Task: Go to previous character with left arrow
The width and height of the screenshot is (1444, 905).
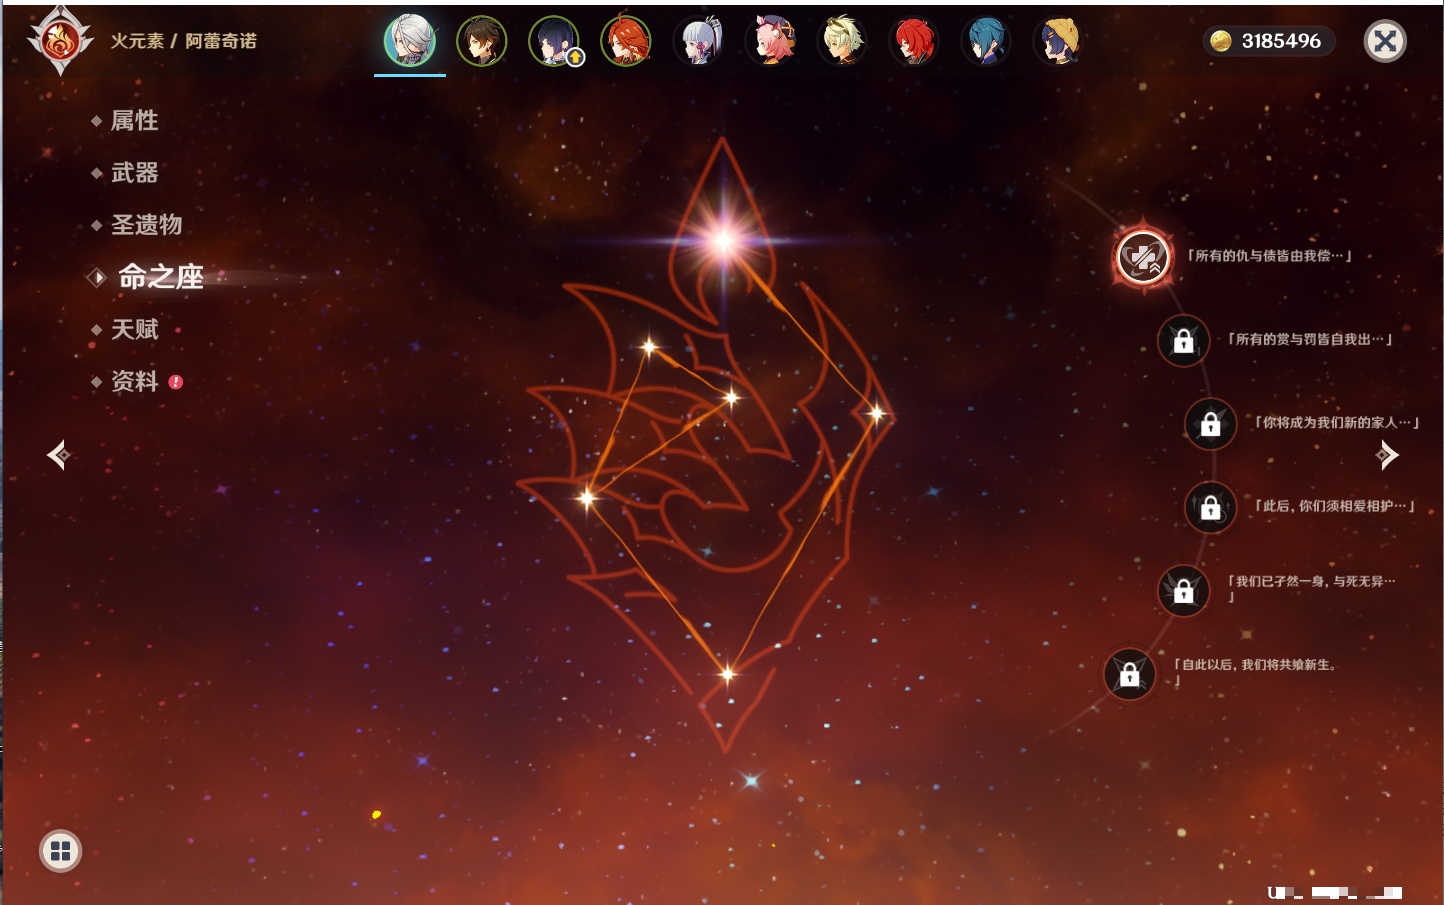Action: [x=58, y=455]
